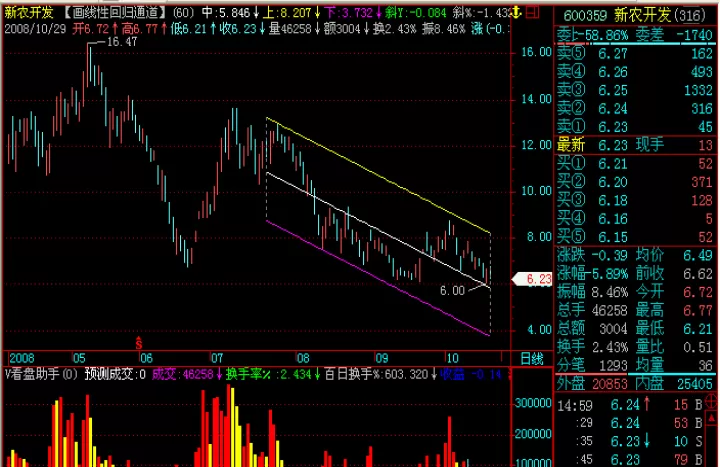Select the 买① 6.21 bid row
This screenshot has height=467, width=720.
point(635,163)
